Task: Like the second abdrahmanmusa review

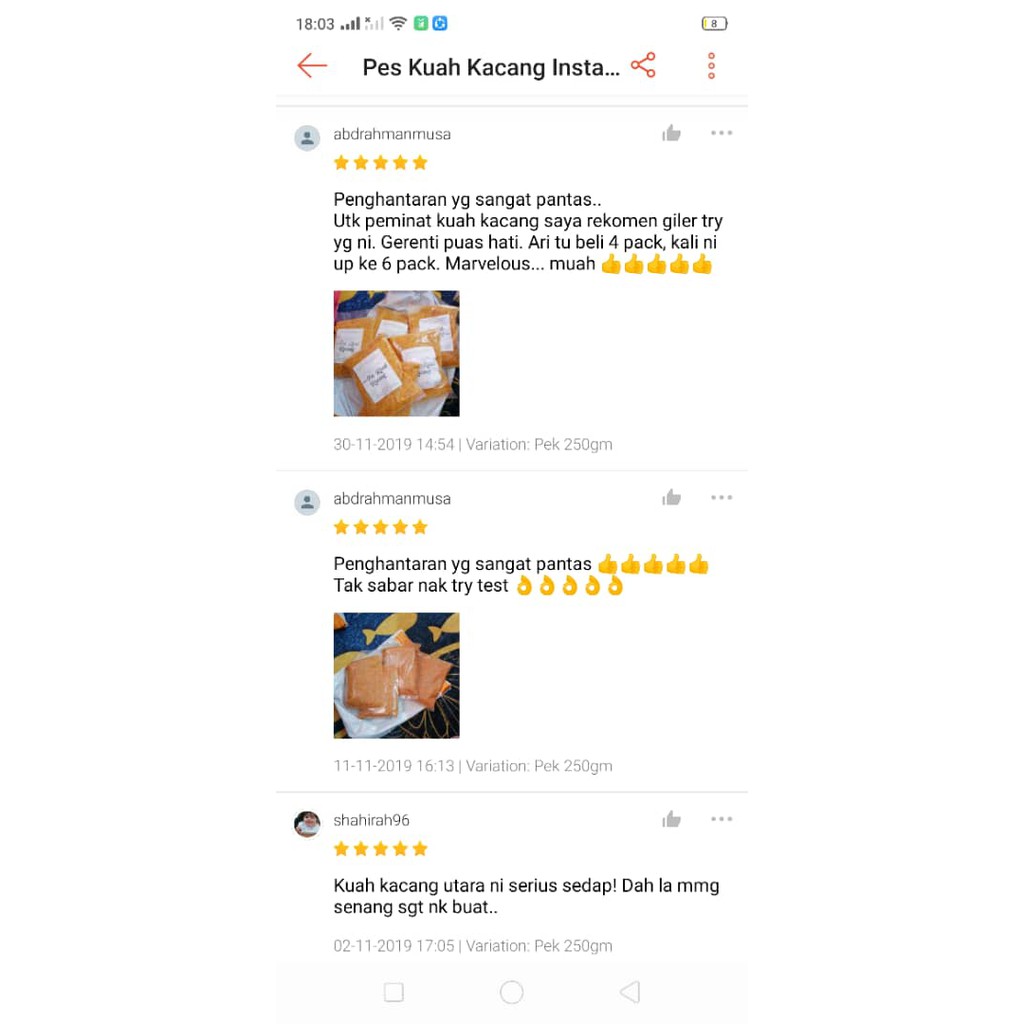Action: [x=671, y=498]
